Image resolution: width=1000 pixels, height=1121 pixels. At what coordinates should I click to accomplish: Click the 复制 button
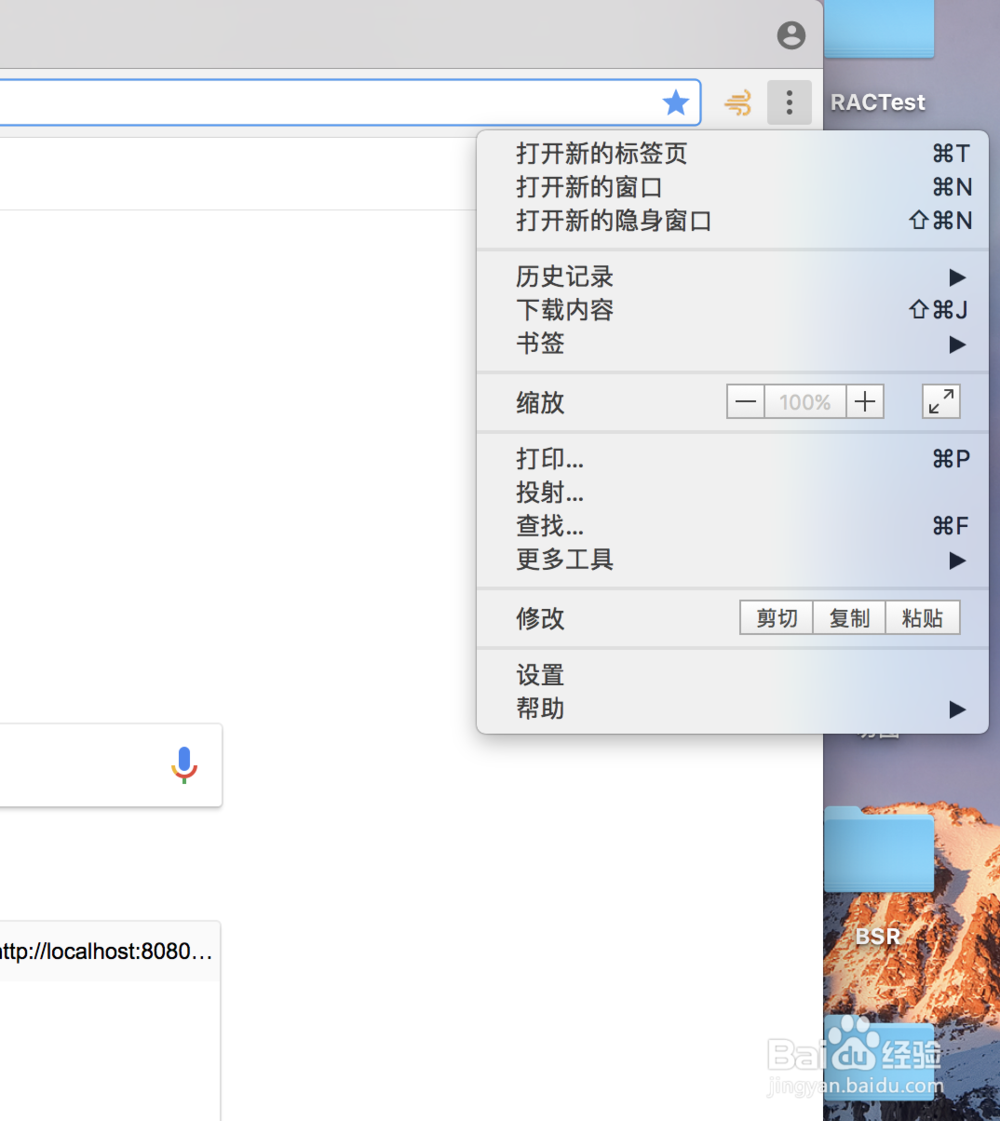(x=849, y=618)
